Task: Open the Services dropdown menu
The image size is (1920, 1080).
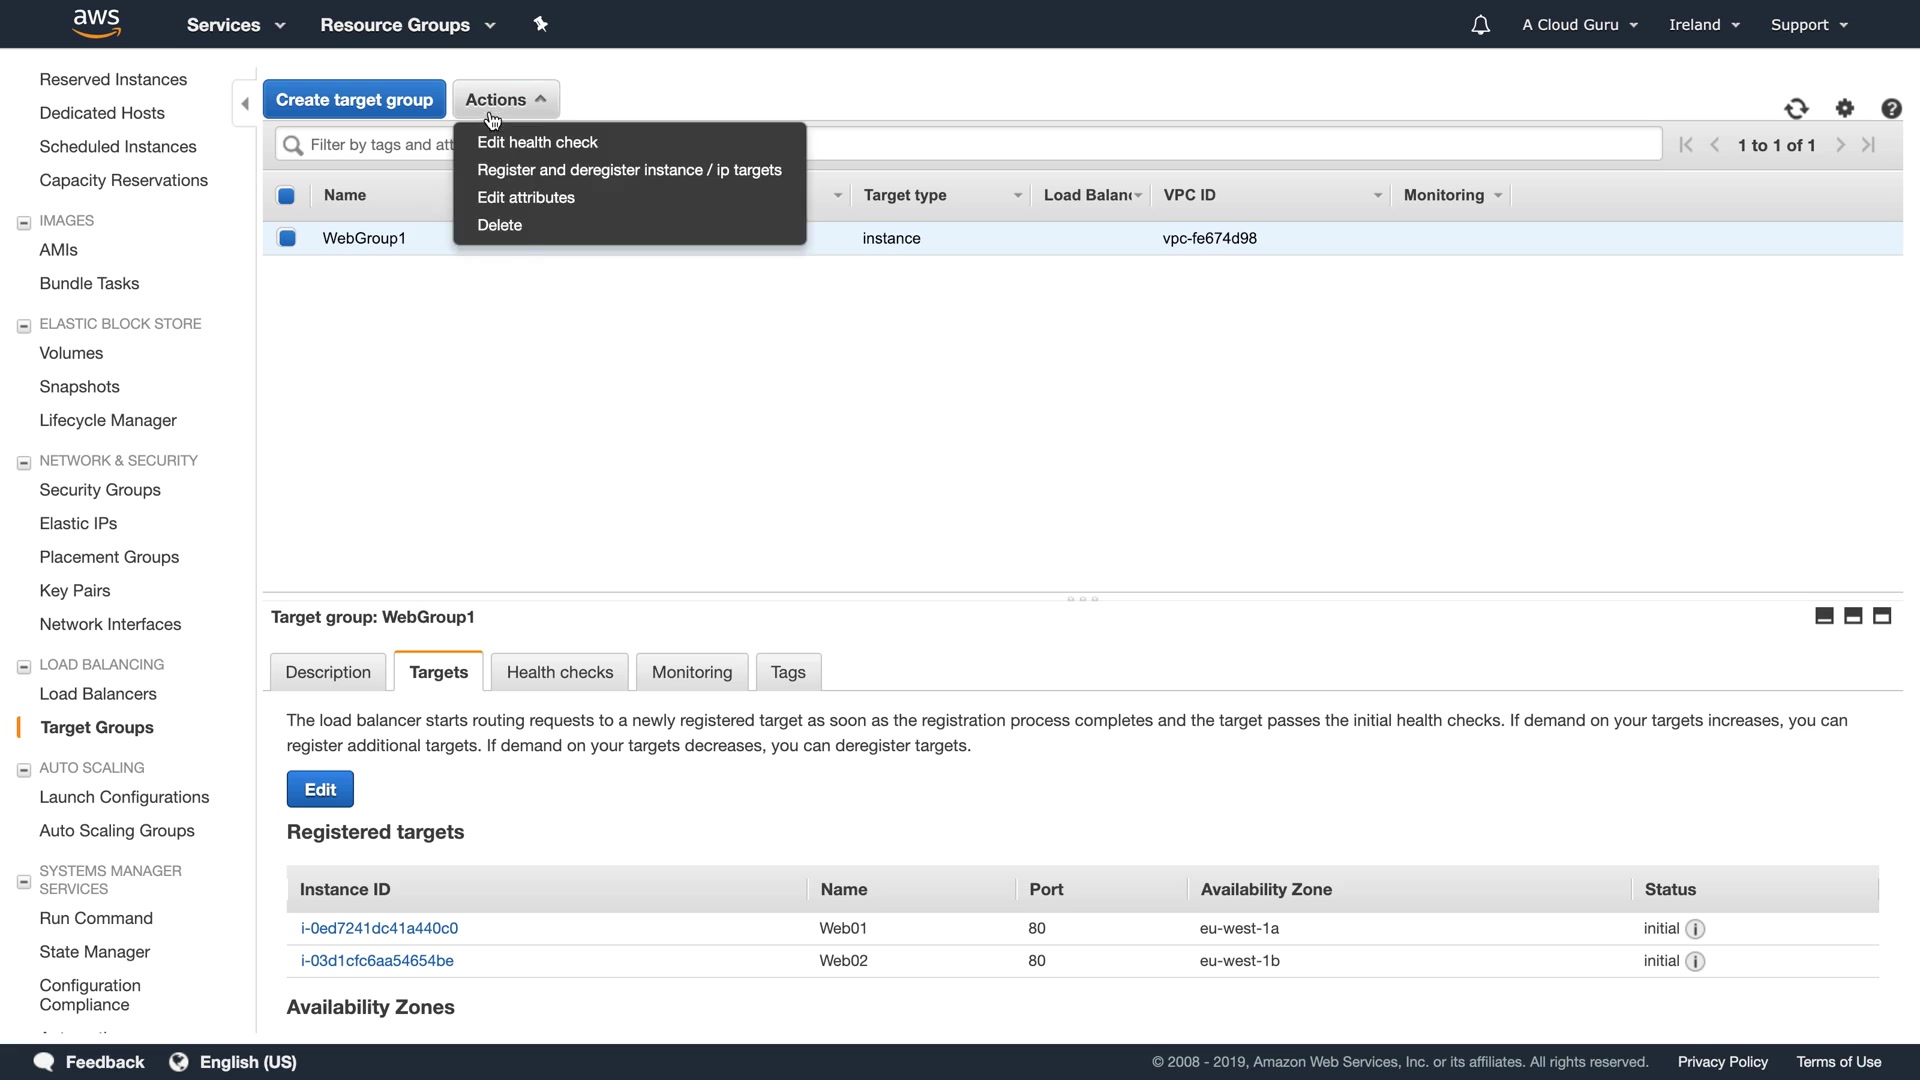Action: tap(235, 25)
